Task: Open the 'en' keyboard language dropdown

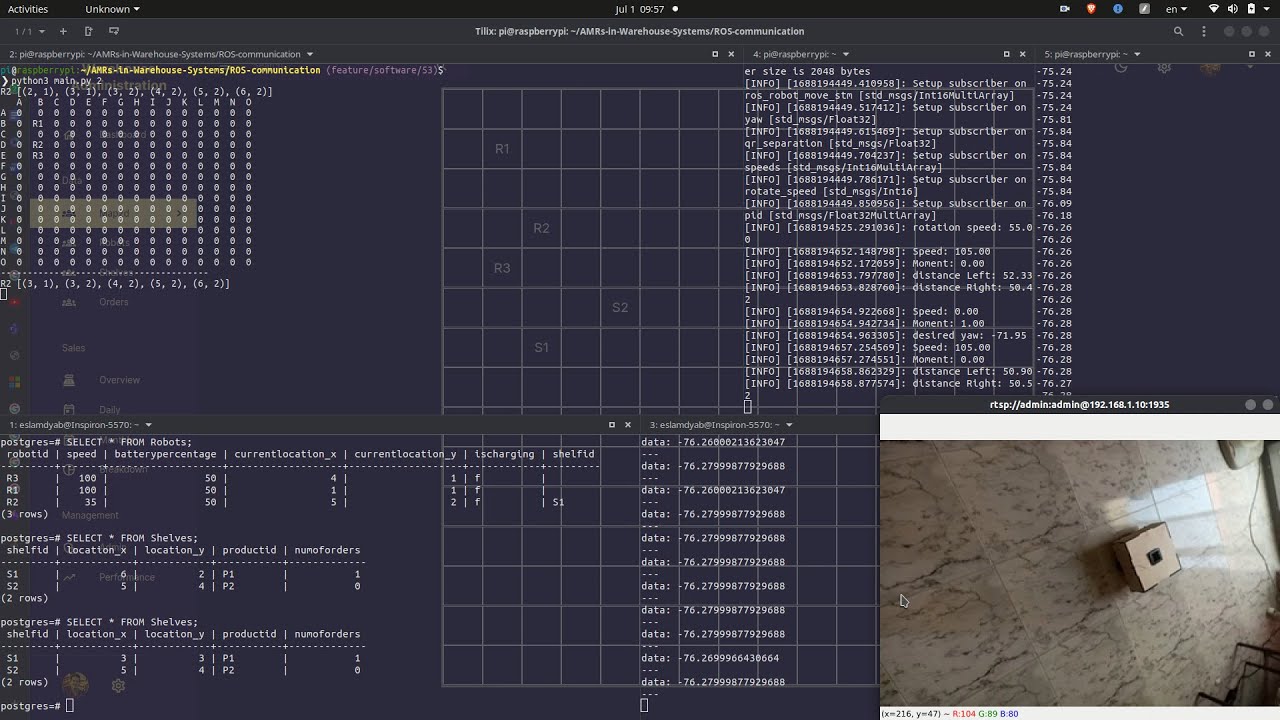Action: [1176, 9]
